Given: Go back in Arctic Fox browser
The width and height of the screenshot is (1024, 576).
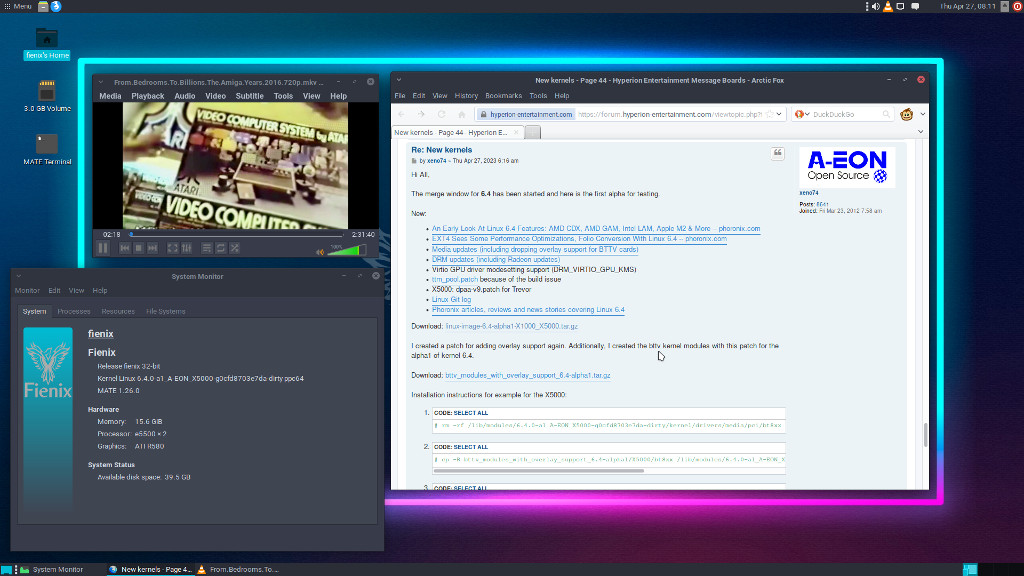Looking at the screenshot, I should tap(401, 114).
